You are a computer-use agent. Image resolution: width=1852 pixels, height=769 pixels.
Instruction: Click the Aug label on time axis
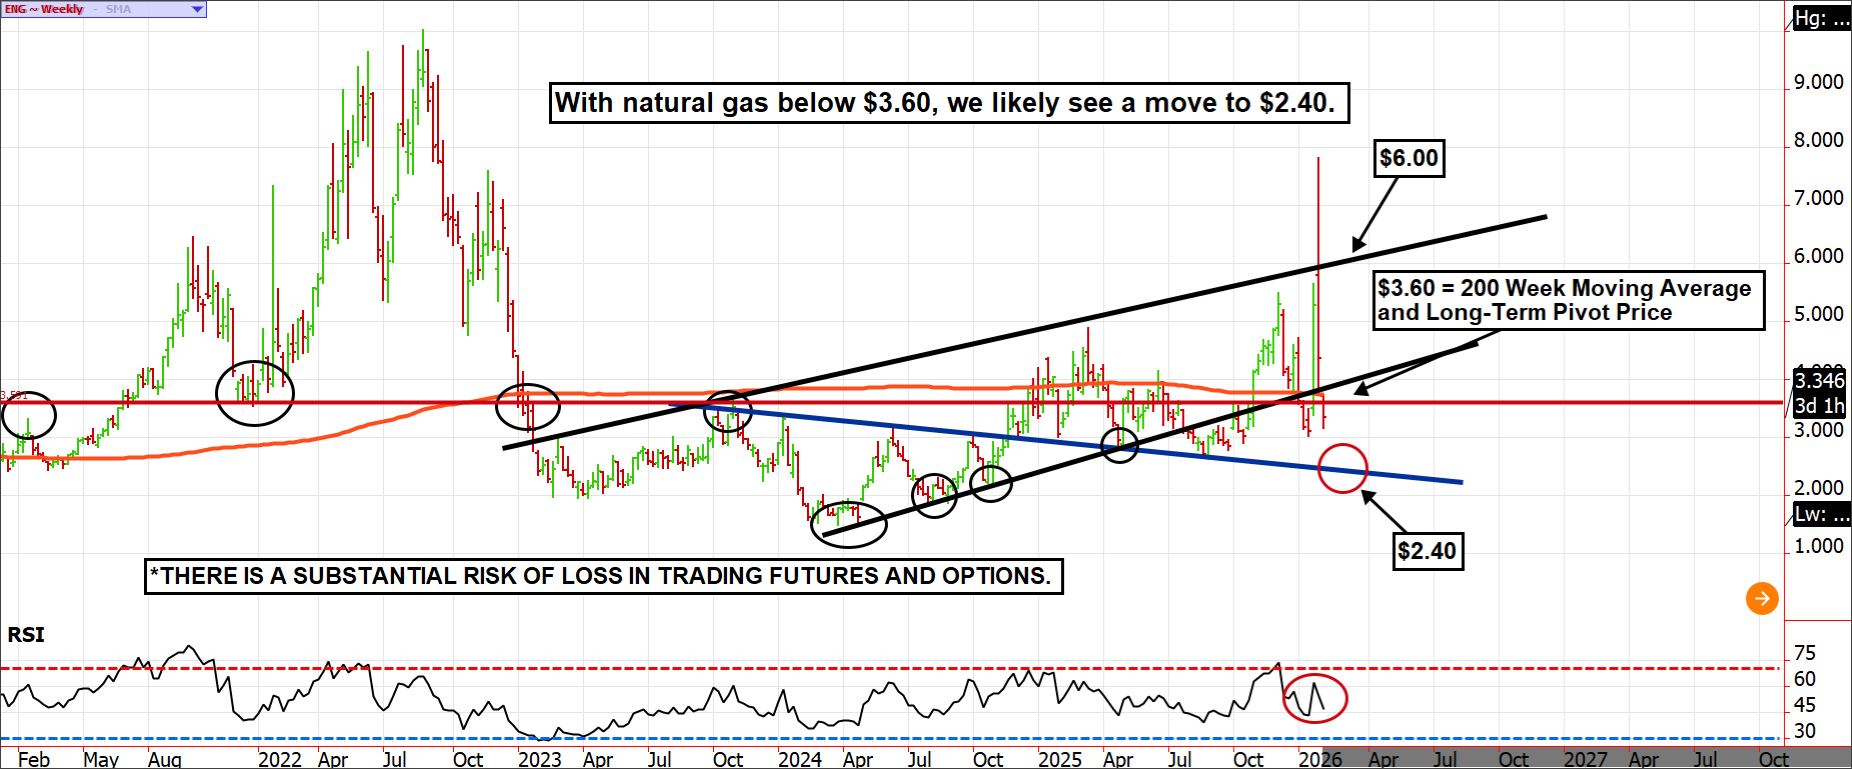tap(165, 759)
